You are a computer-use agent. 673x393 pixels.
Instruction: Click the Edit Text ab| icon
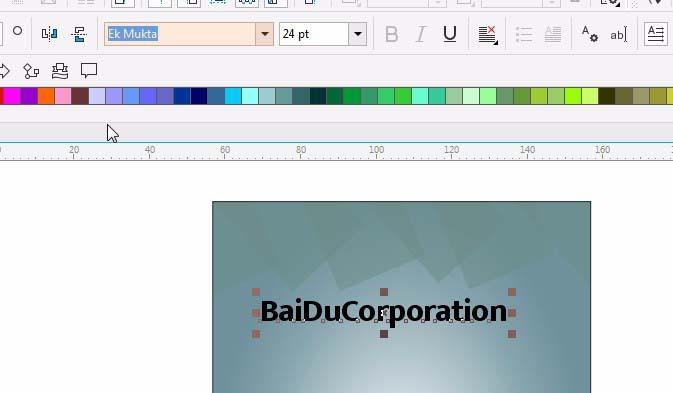618,34
